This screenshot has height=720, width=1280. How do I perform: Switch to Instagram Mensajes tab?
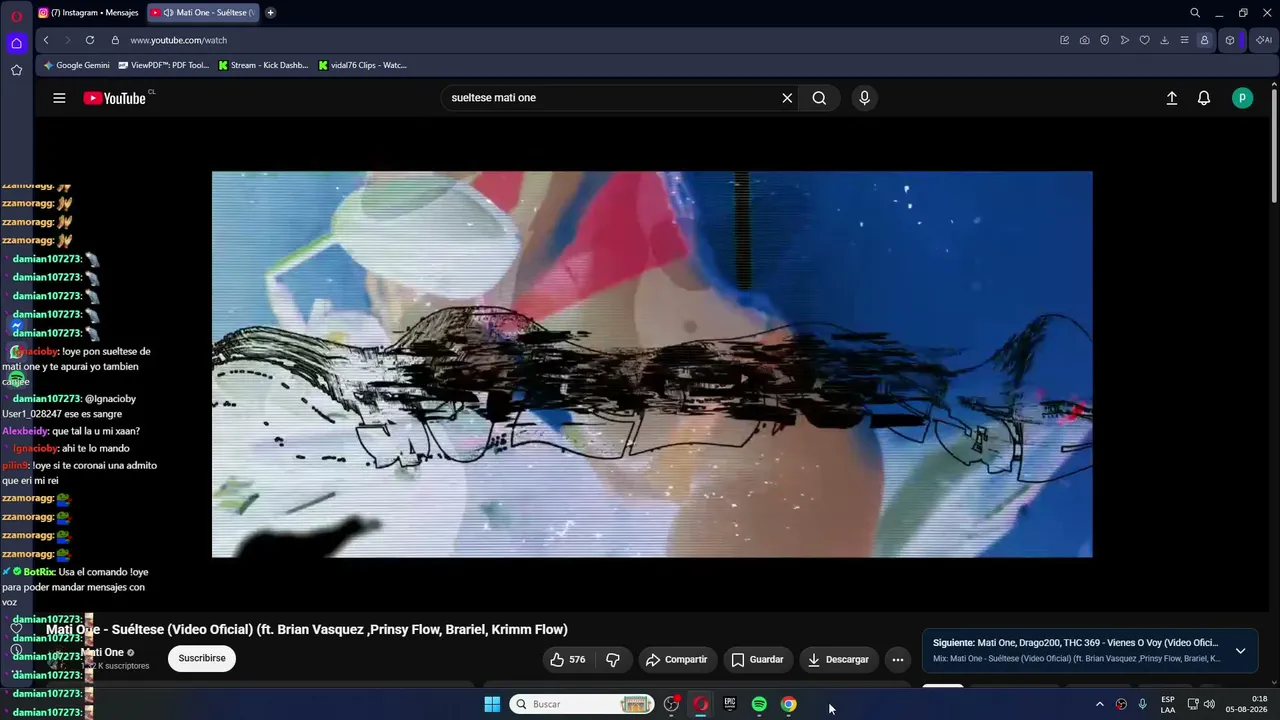click(x=89, y=13)
